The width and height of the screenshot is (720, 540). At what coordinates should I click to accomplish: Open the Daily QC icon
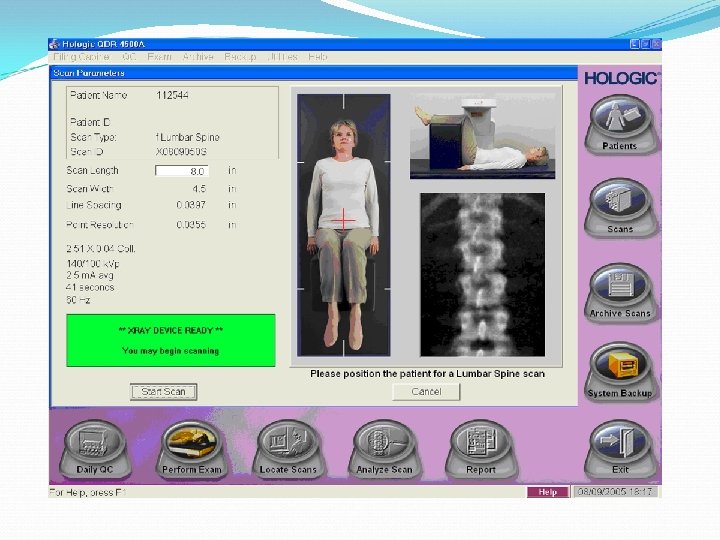[x=95, y=450]
